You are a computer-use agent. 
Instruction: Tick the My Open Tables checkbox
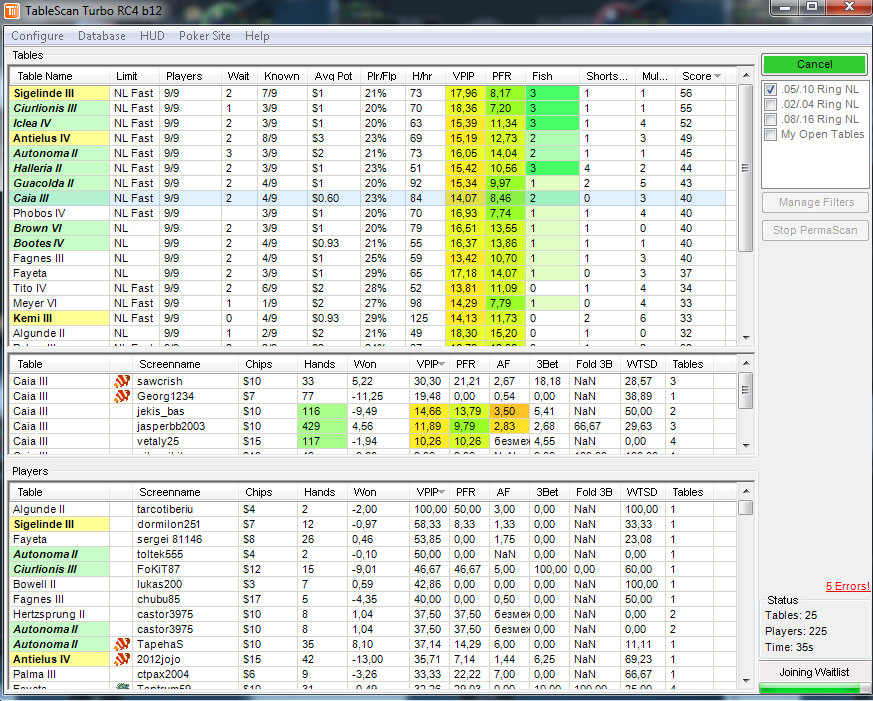(770, 134)
